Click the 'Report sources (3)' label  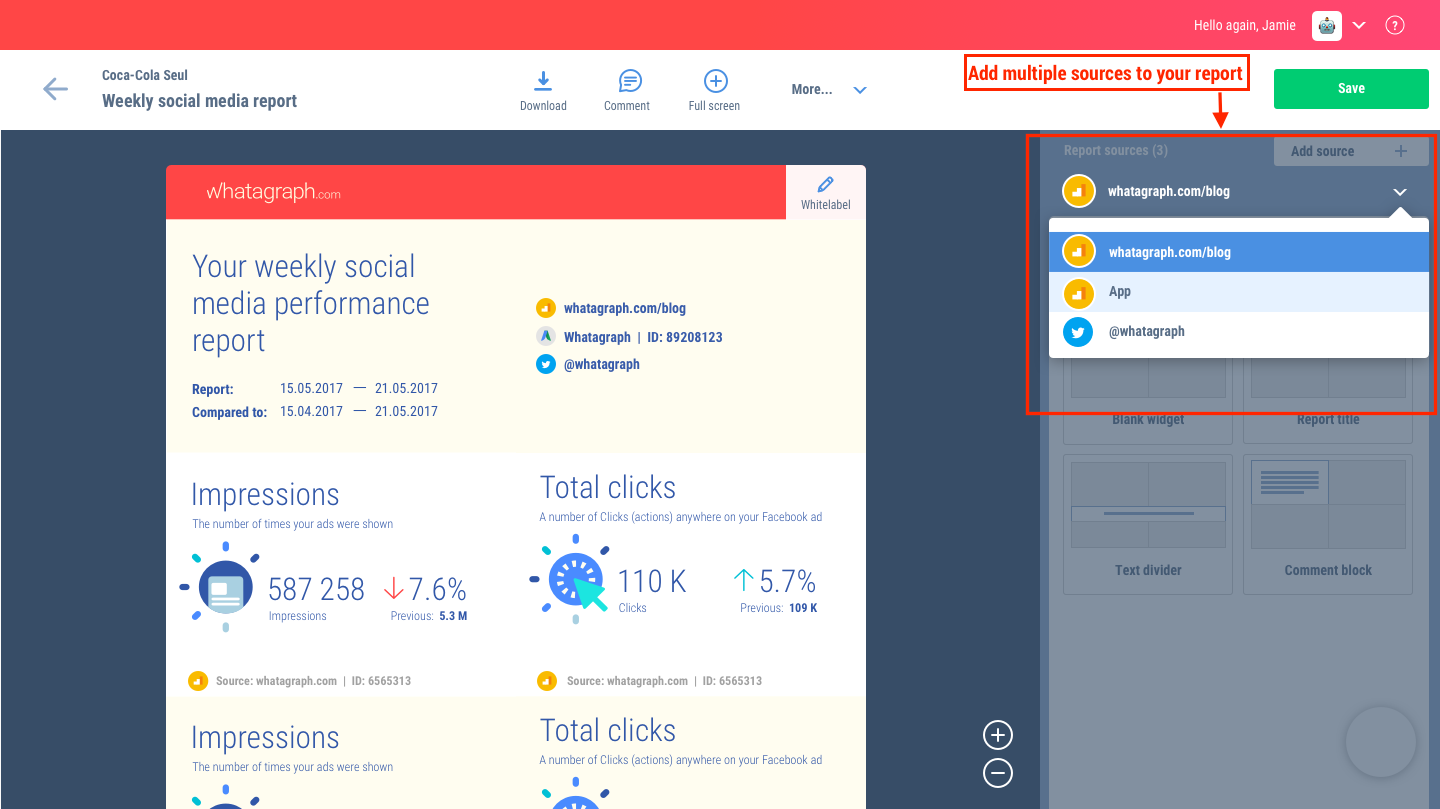[x=1116, y=151]
